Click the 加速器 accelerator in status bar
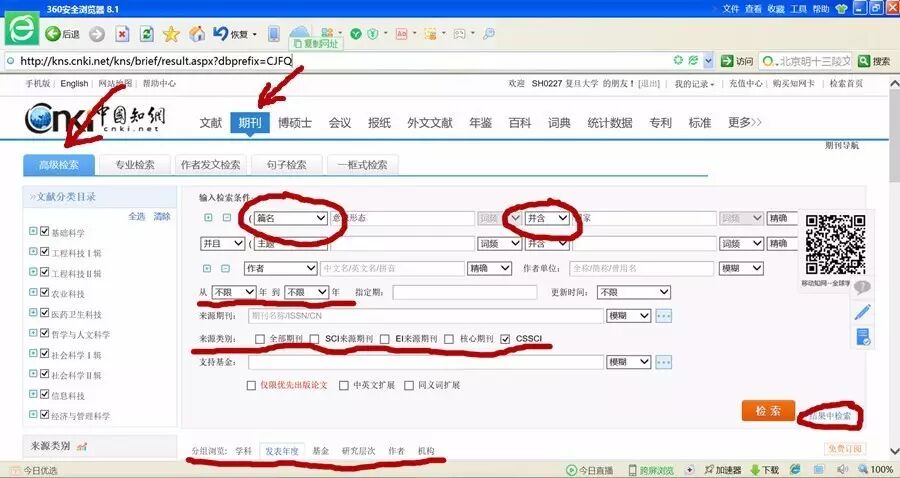 [722, 470]
